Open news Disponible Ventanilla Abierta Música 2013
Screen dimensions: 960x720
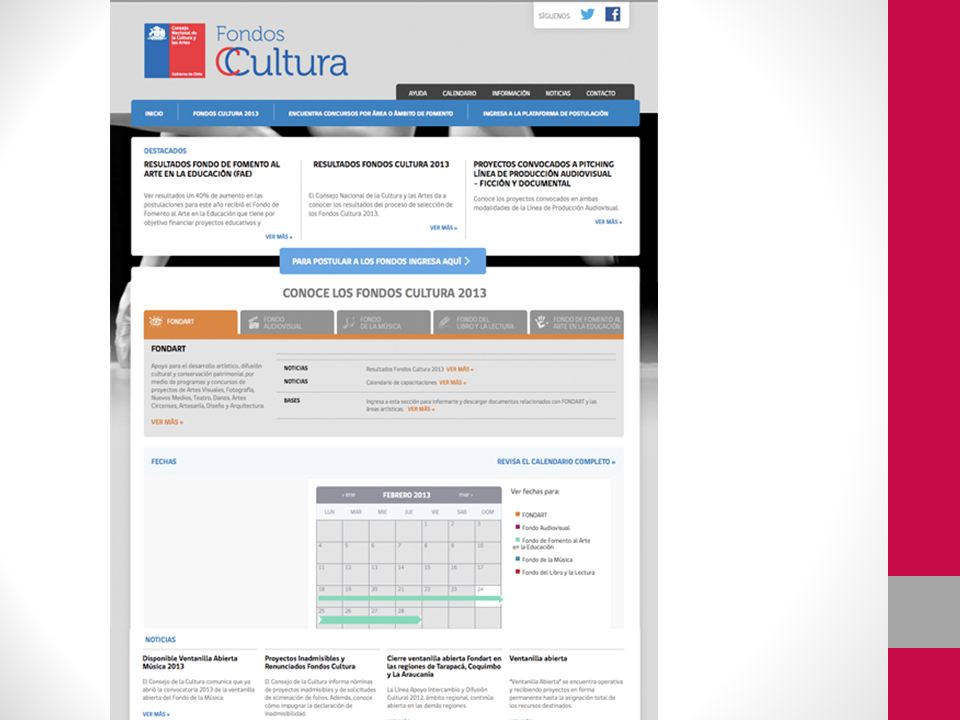pos(190,662)
